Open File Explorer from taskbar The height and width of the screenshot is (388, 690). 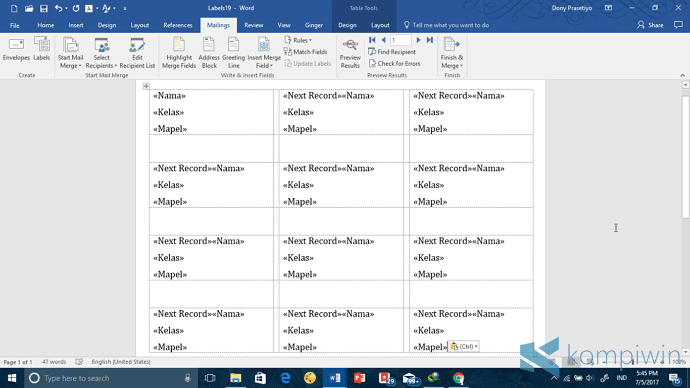pos(235,378)
